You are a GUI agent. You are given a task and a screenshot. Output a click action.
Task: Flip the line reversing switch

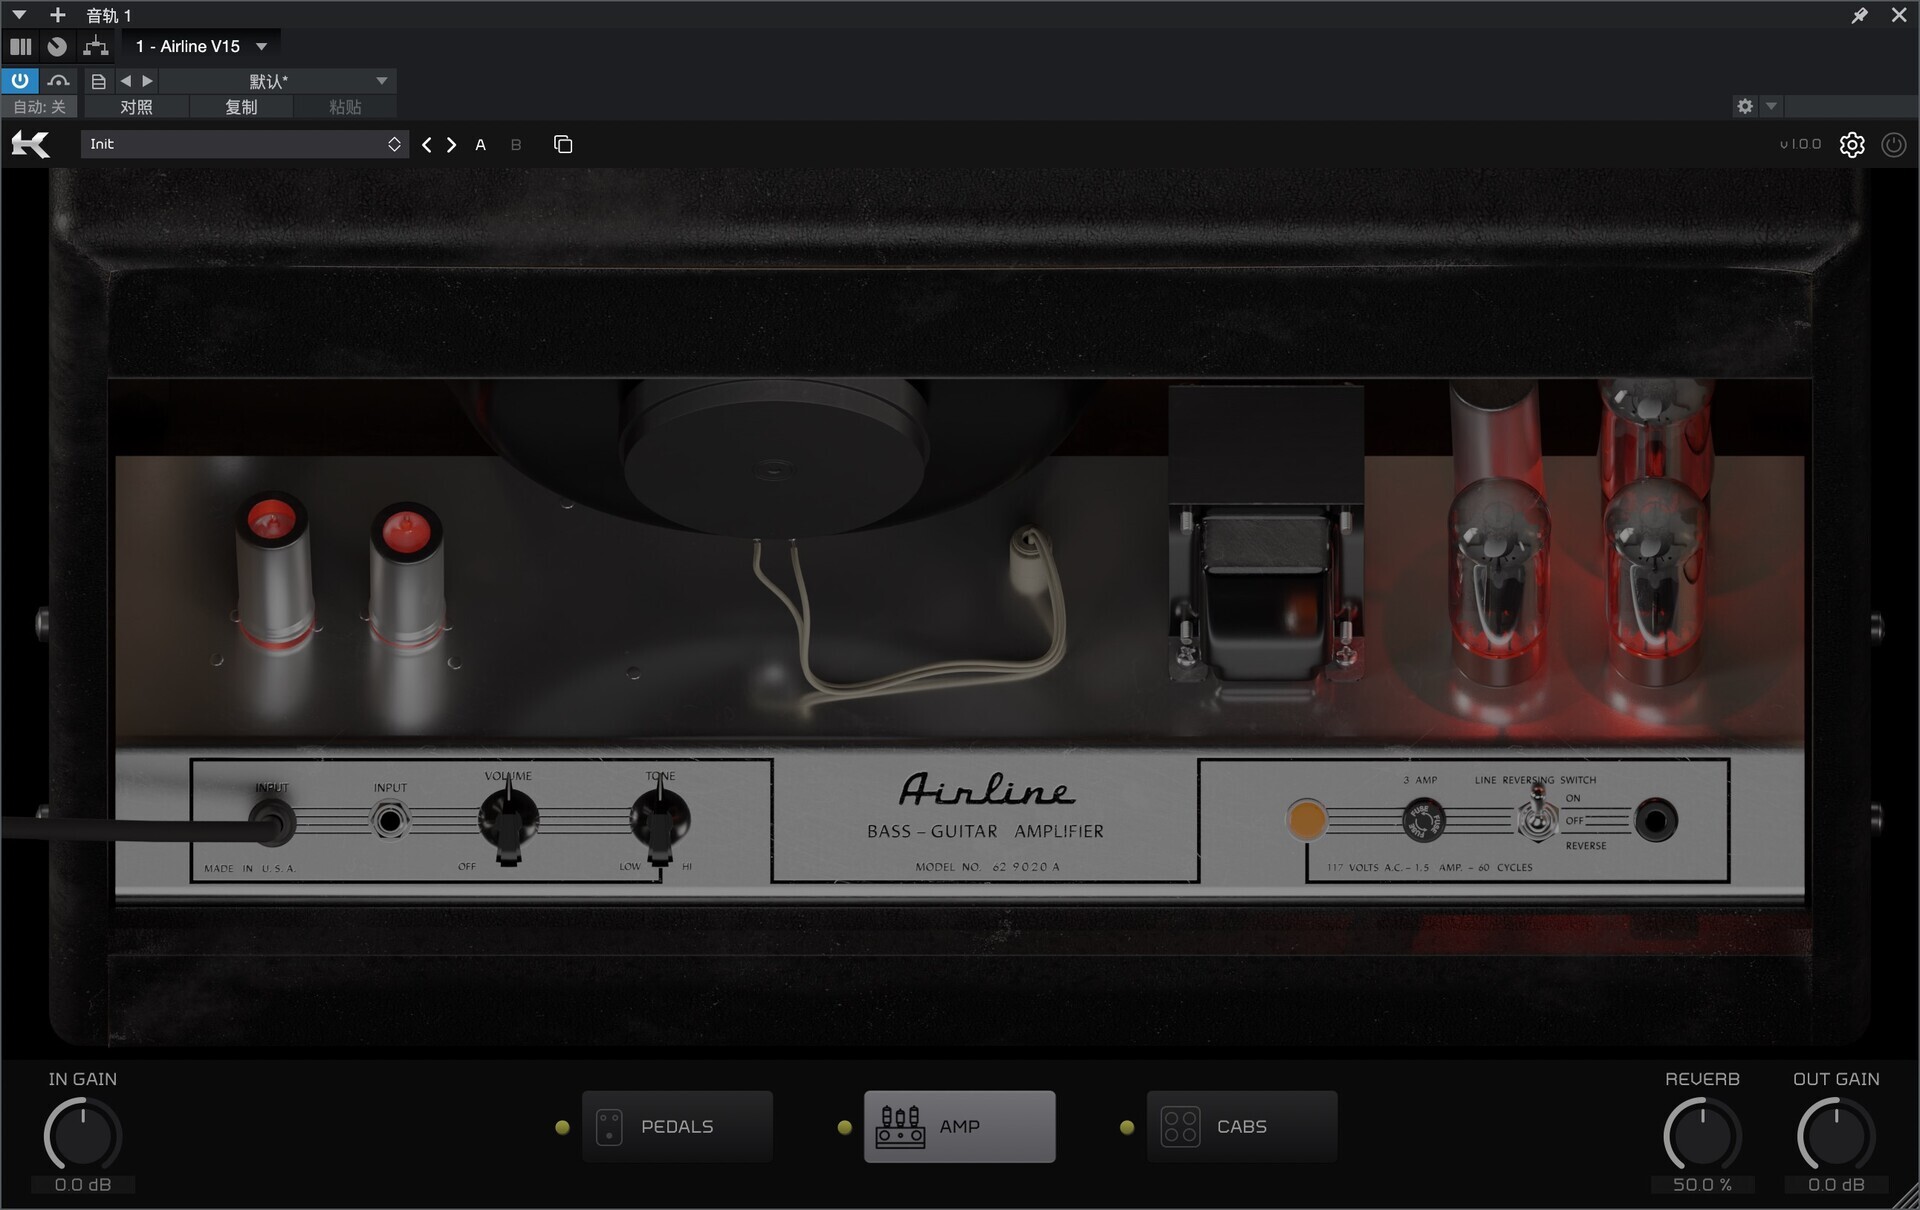coord(1538,815)
